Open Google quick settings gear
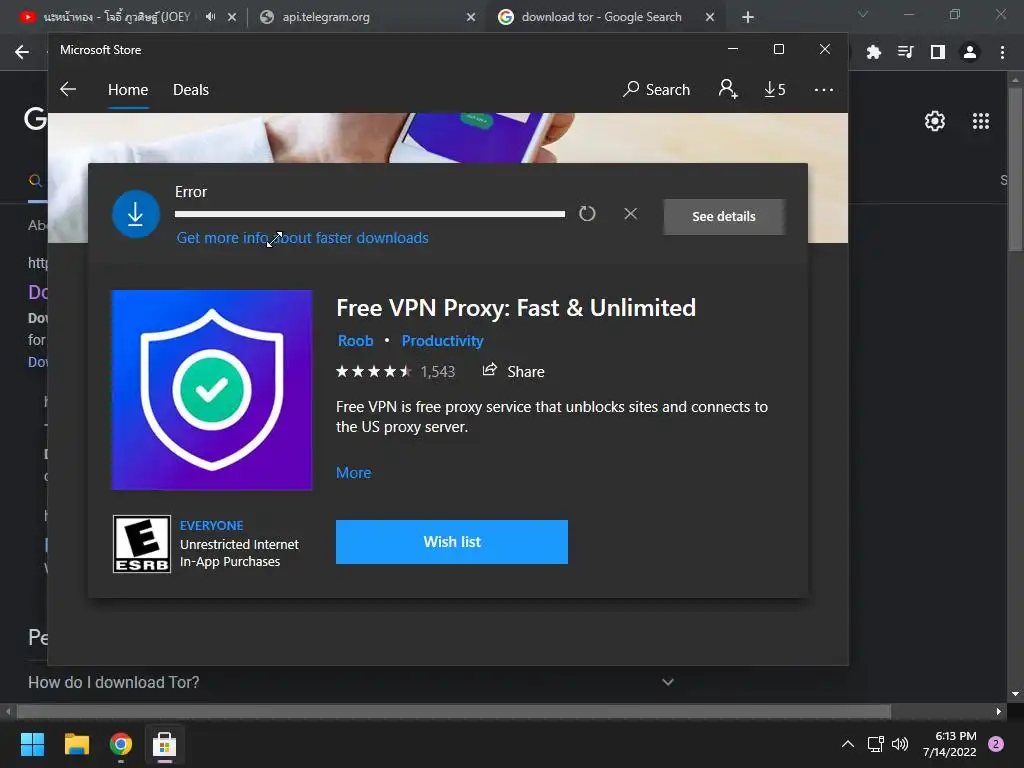Viewport: 1024px width, 768px height. click(x=935, y=121)
